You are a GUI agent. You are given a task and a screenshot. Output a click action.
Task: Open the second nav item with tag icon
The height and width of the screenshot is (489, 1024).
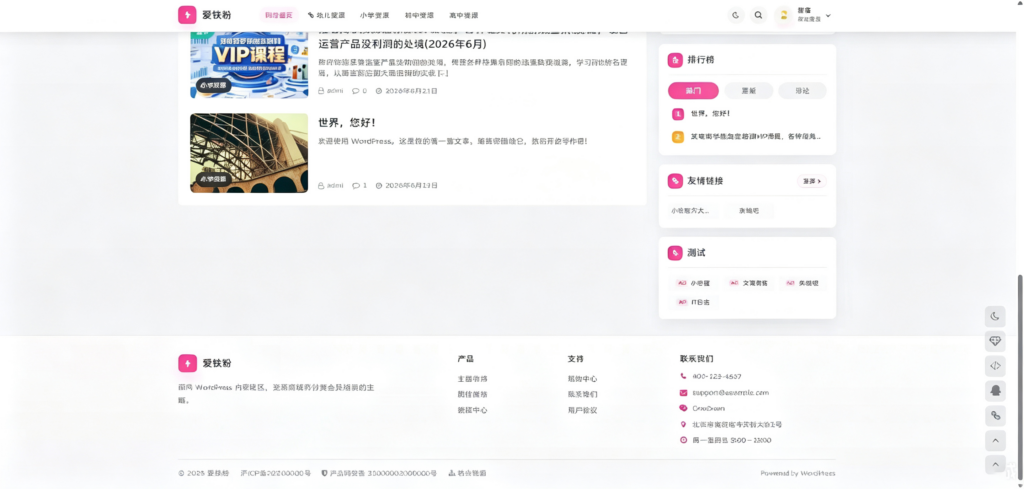tap(327, 15)
